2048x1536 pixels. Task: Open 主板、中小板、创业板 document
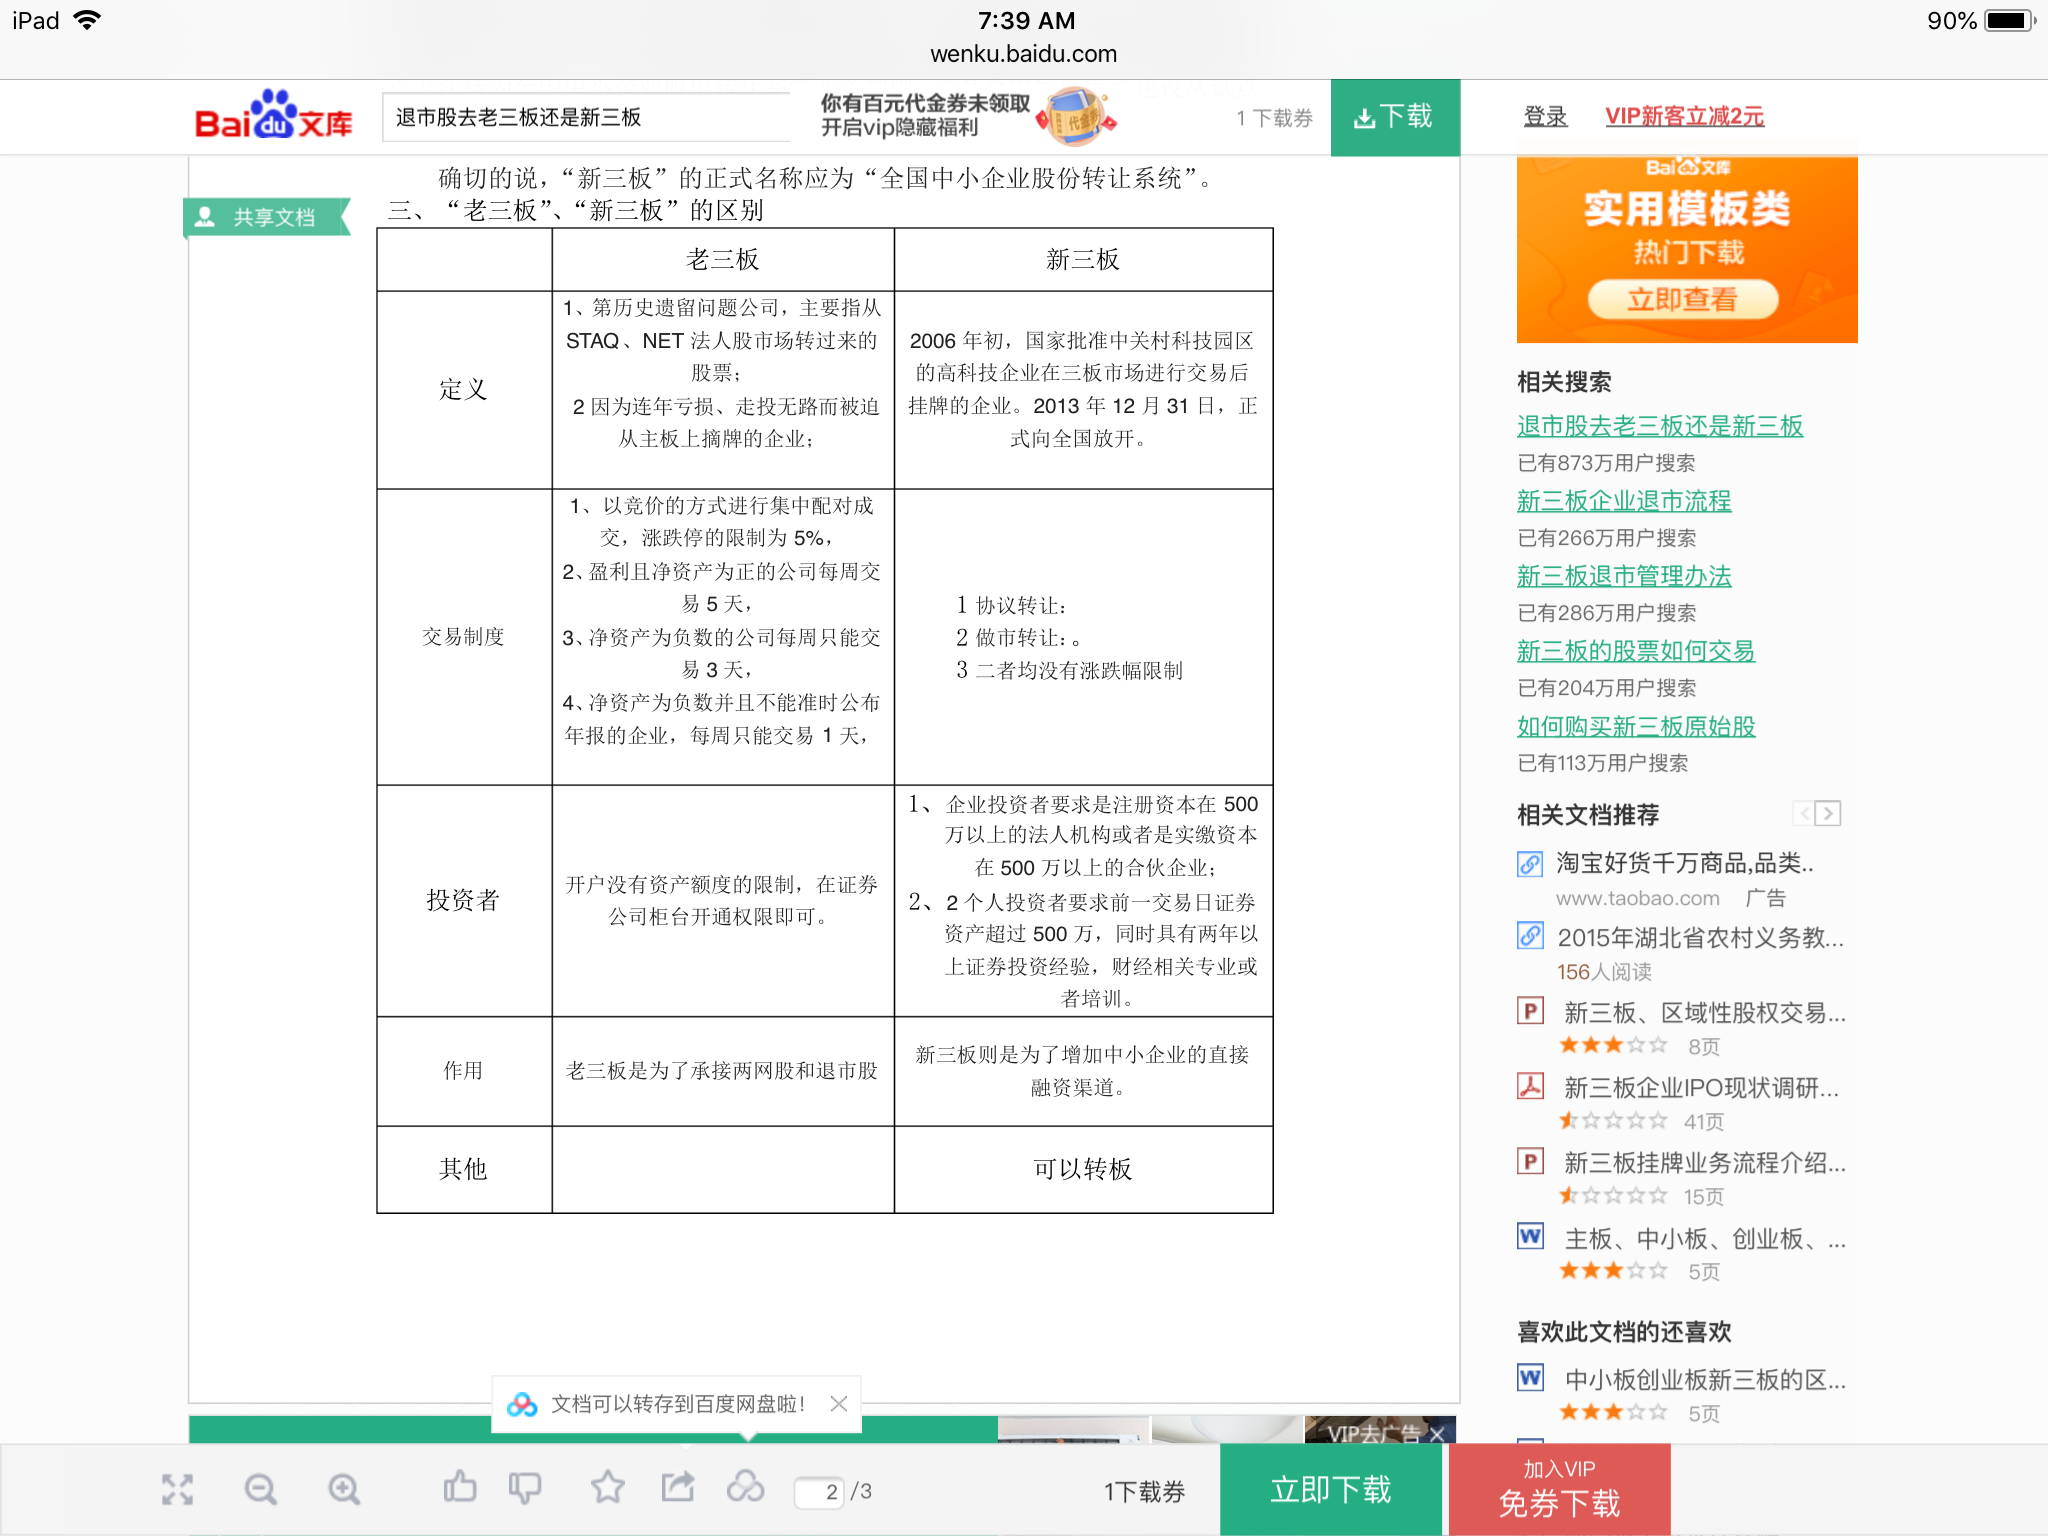coord(1705,1238)
